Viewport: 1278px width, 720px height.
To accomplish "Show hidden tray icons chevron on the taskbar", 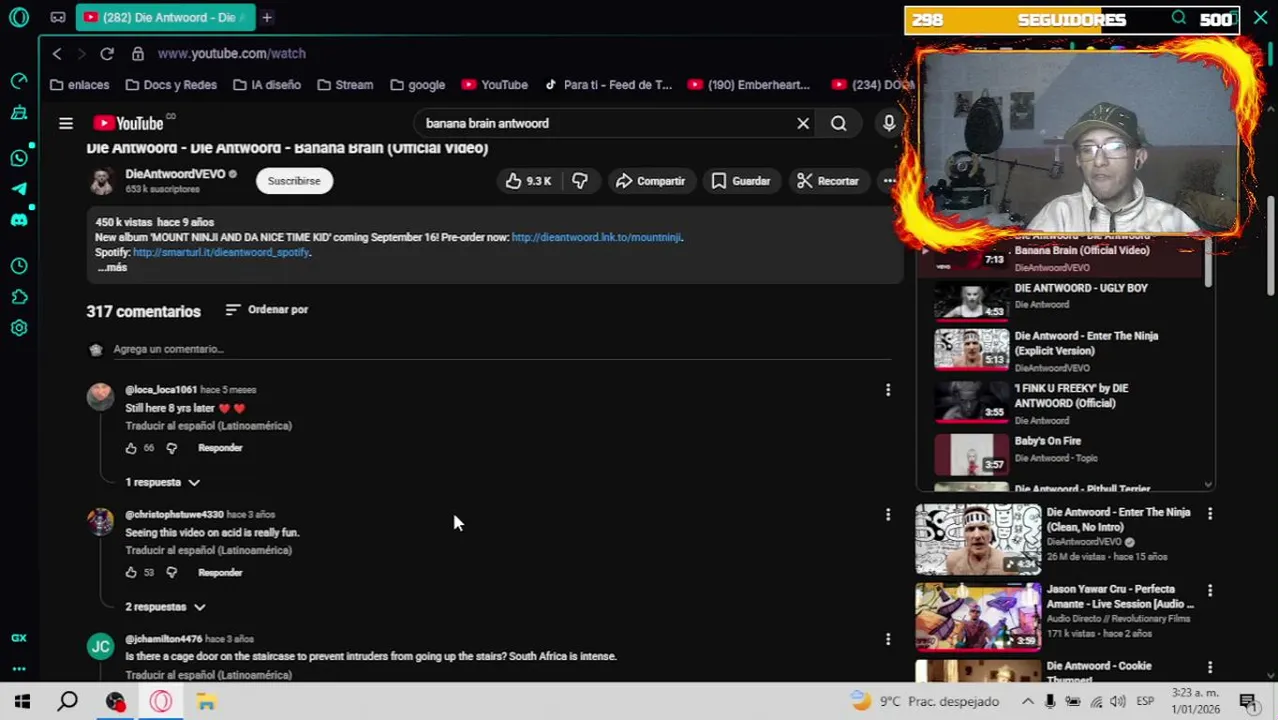I will (1027, 701).
